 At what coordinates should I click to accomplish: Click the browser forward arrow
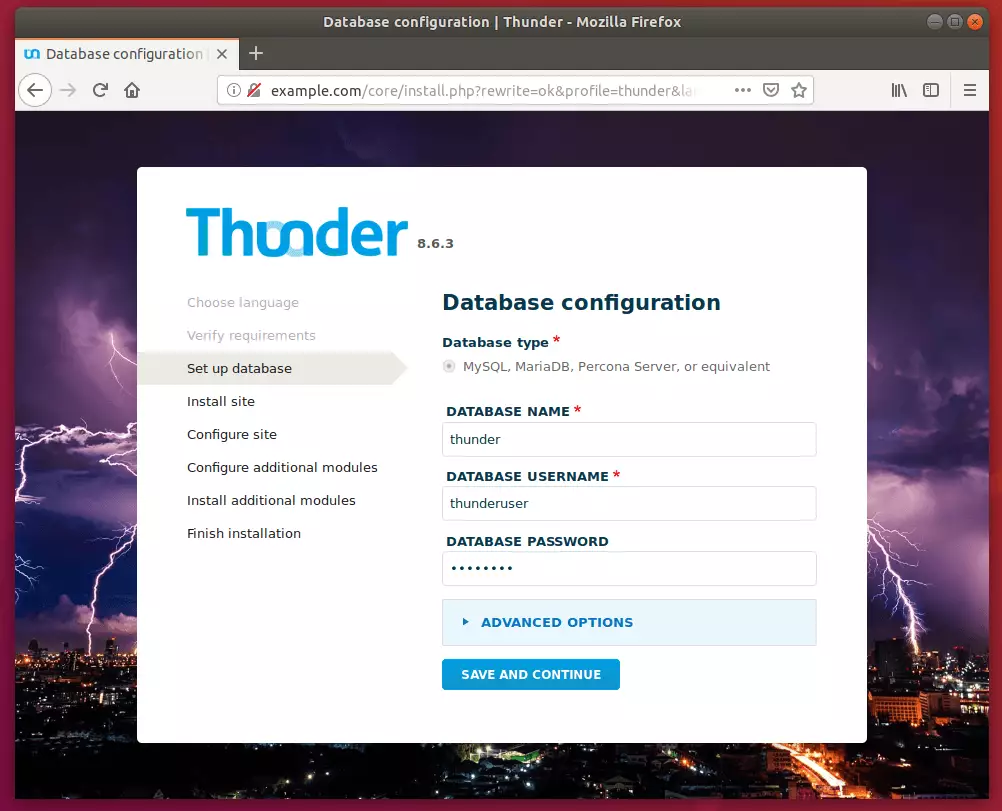coord(68,90)
